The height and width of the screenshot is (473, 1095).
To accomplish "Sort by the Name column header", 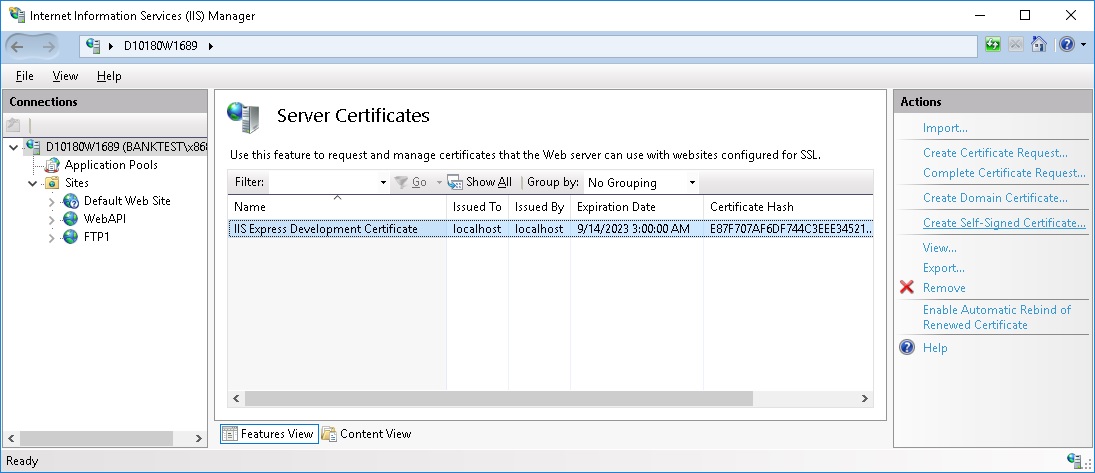I will point(337,207).
